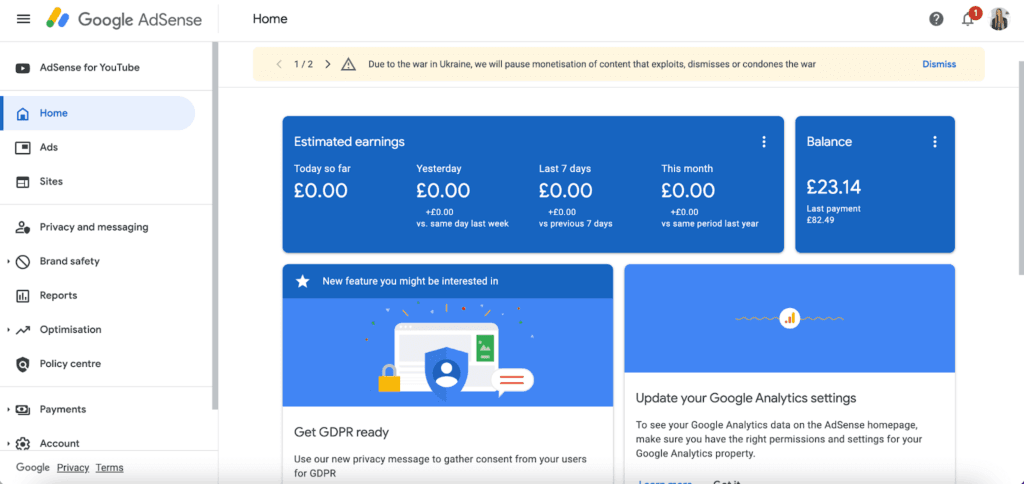Select Sites in the sidebar
This screenshot has width=1024, height=484.
coord(51,182)
